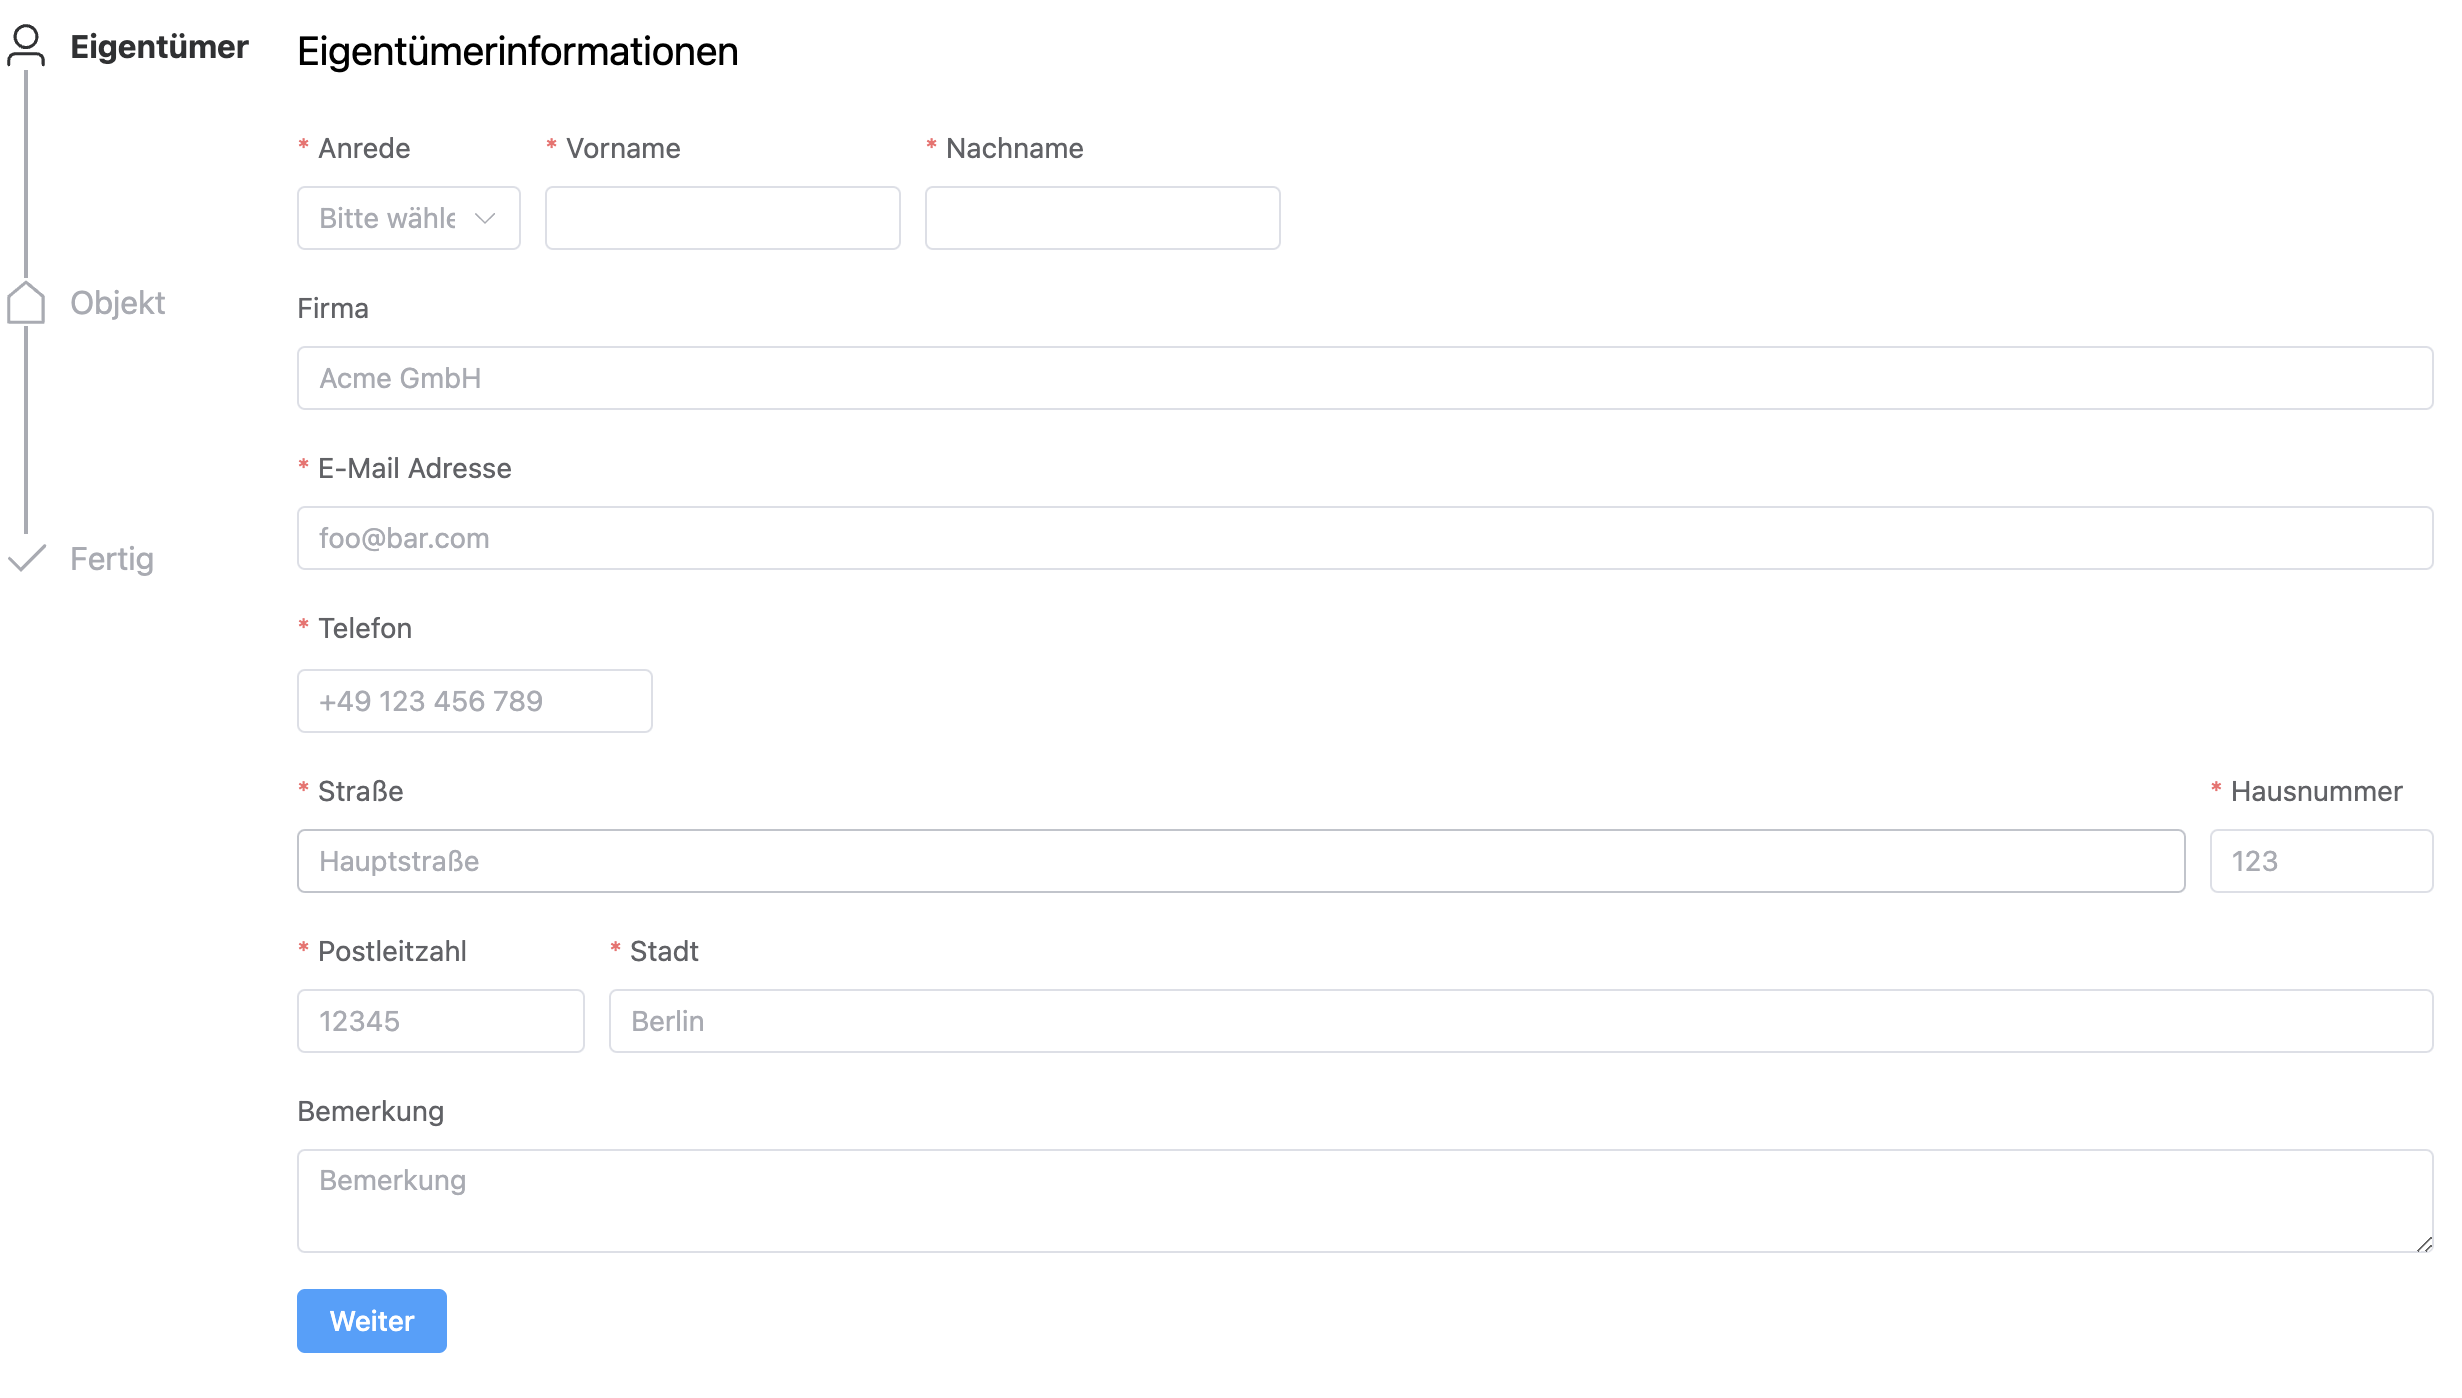The image size is (2462, 1398).
Task: Click the Firma field with Acme GmbH
Action: point(1364,378)
